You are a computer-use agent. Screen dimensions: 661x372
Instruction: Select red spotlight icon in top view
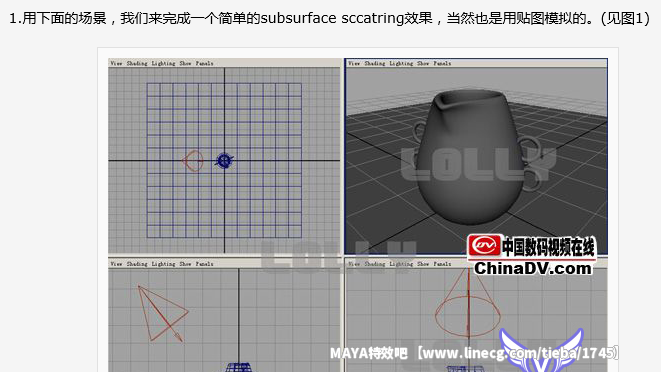(193, 161)
